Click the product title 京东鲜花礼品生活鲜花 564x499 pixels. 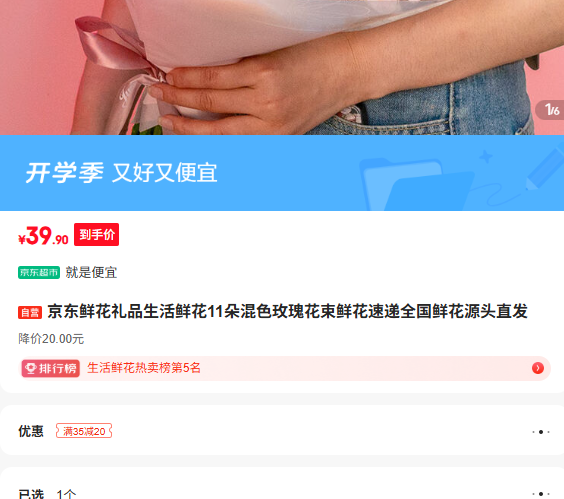[x=287, y=312]
